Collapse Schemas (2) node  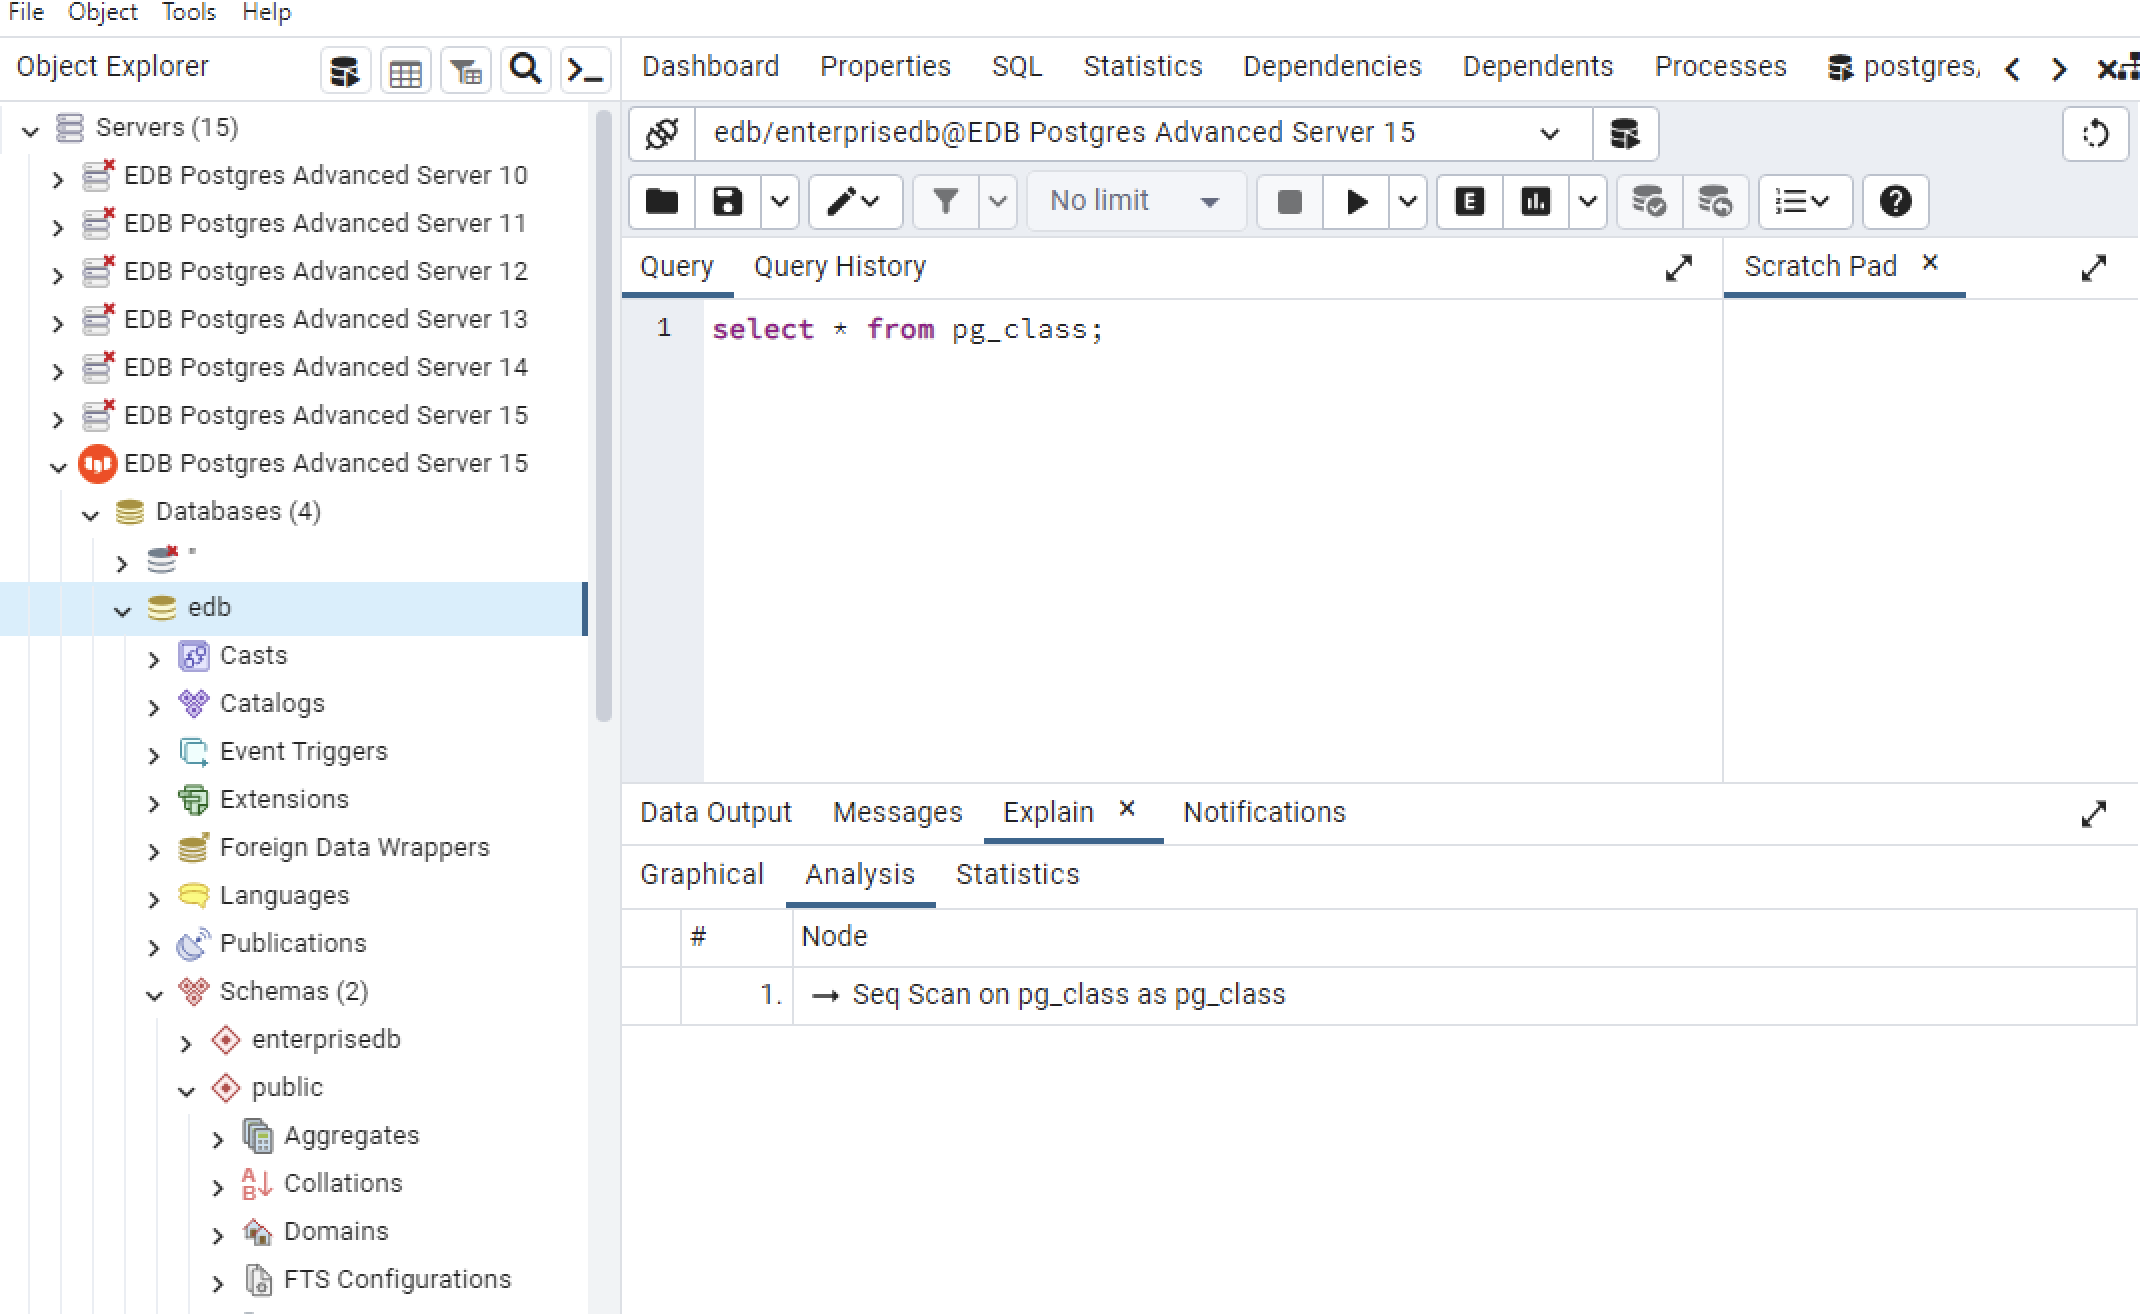pyautogui.click(x=154, y=995)
